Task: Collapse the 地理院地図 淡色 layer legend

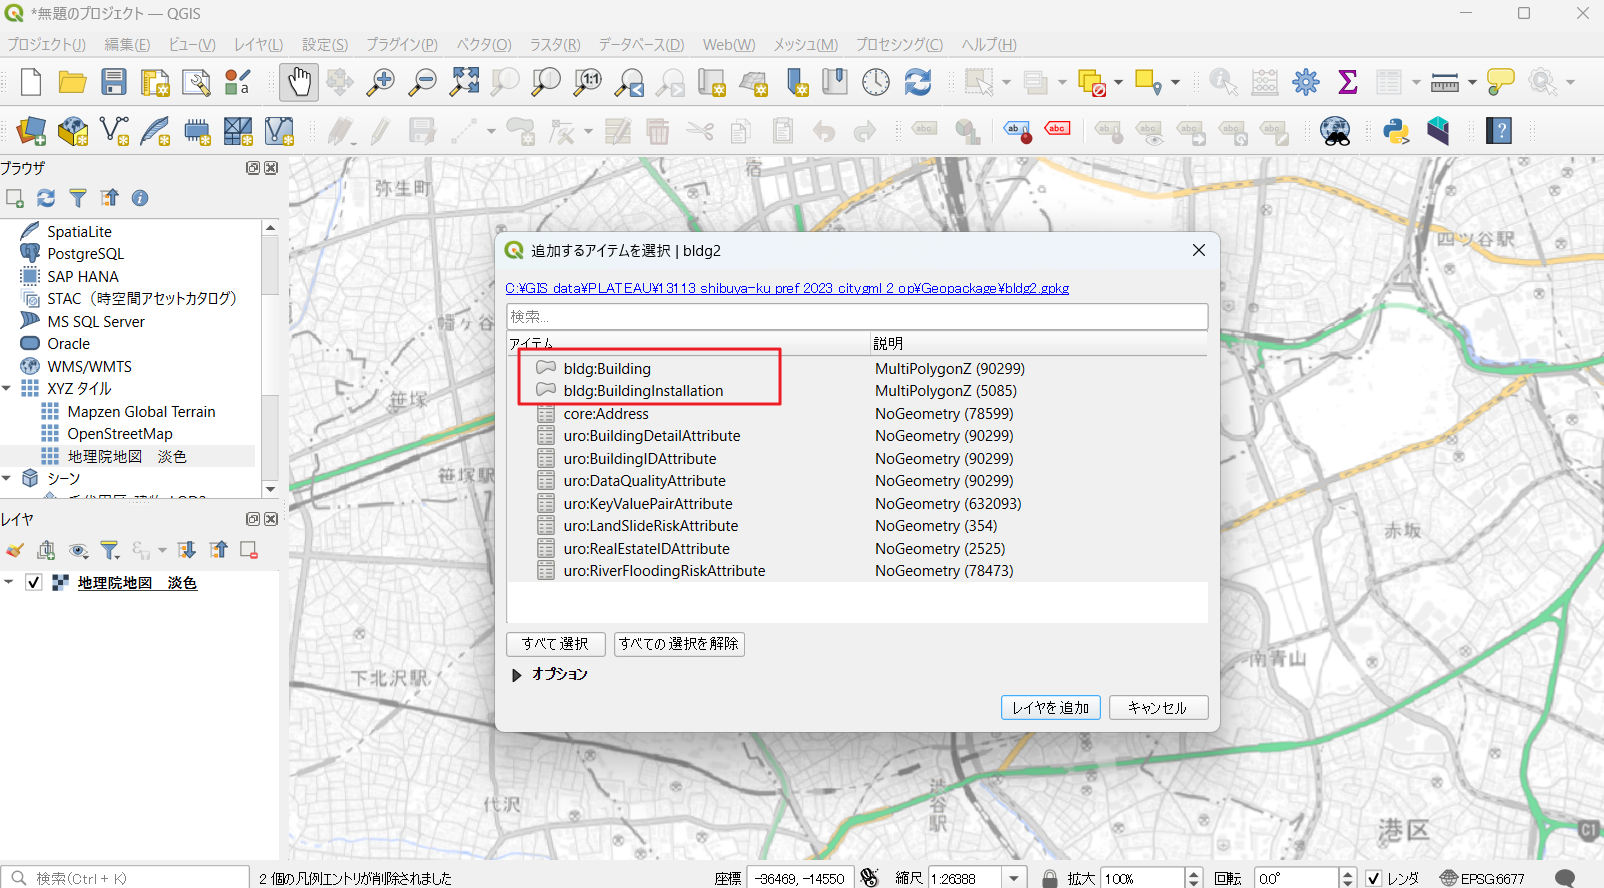Action: (x=8, y=582)
